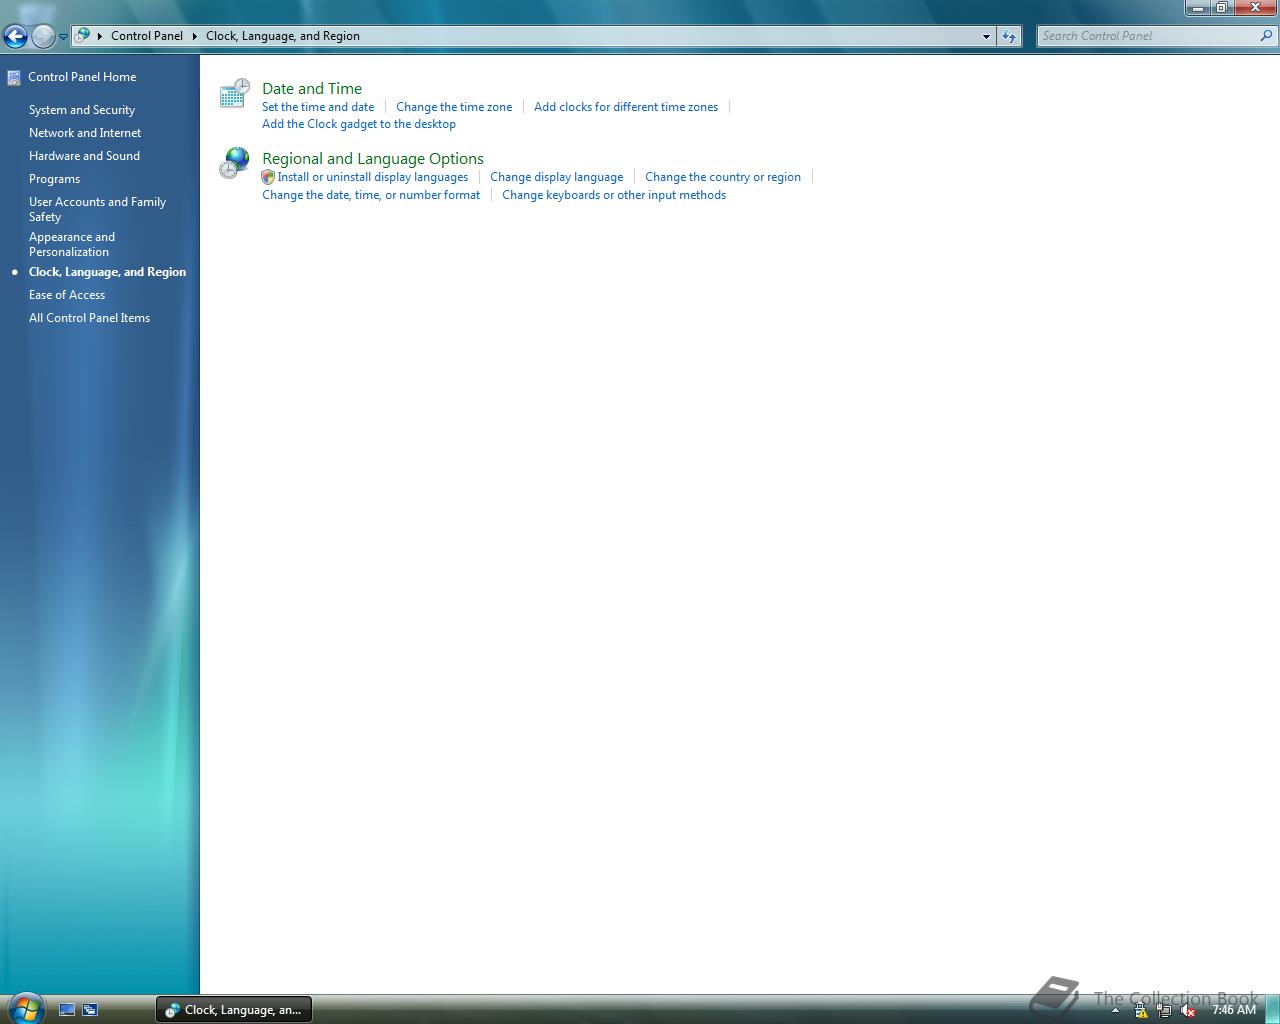Click the Action Center warning tray icon

[1141, 1010]
